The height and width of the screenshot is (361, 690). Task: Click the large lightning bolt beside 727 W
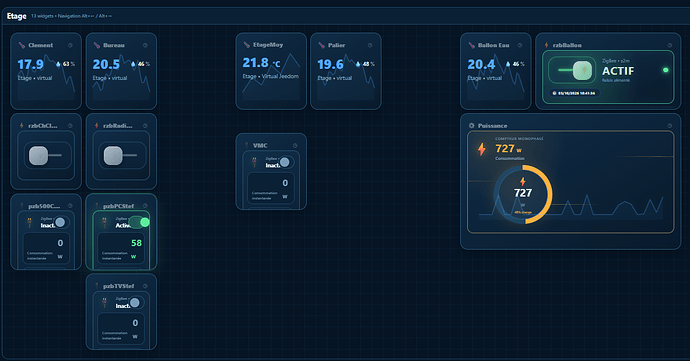(482, 149)
